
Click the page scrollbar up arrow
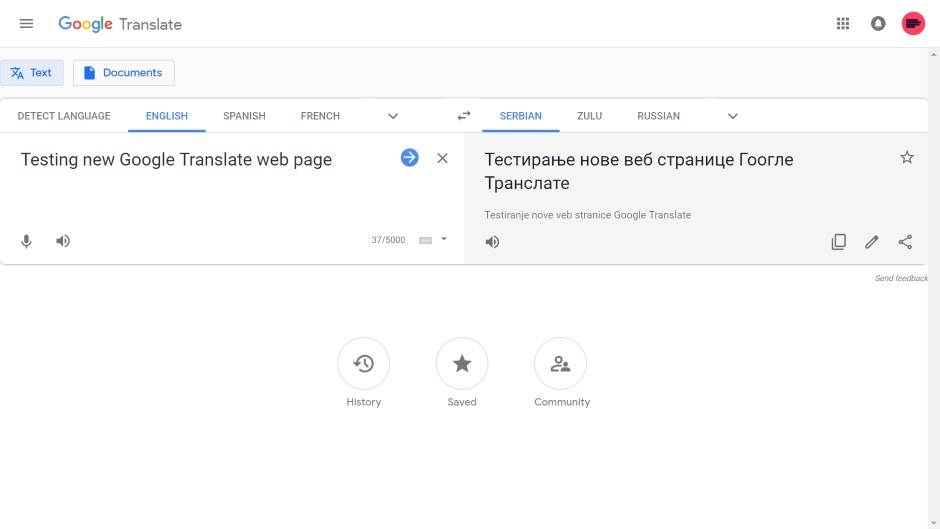[933, 55]
